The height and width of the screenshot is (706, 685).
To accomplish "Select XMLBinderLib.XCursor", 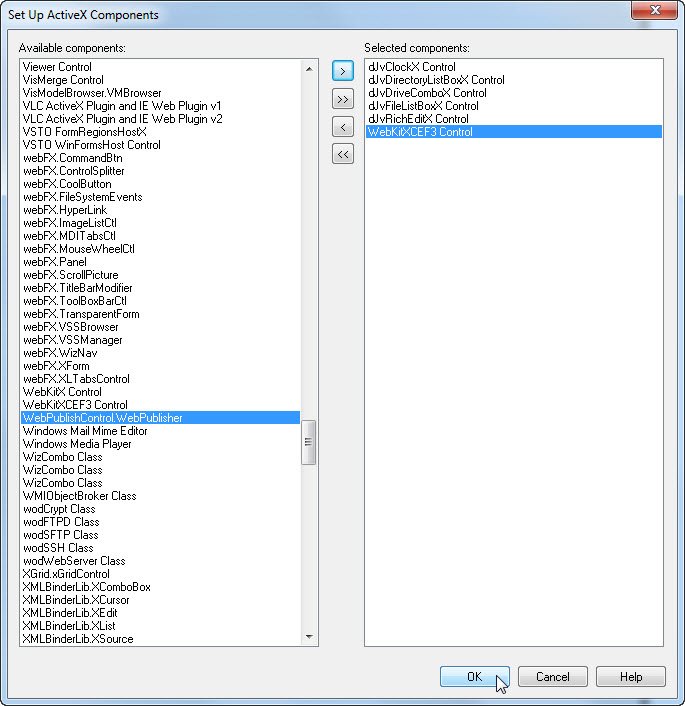I will pyautogui.click(x=160, y=600).
